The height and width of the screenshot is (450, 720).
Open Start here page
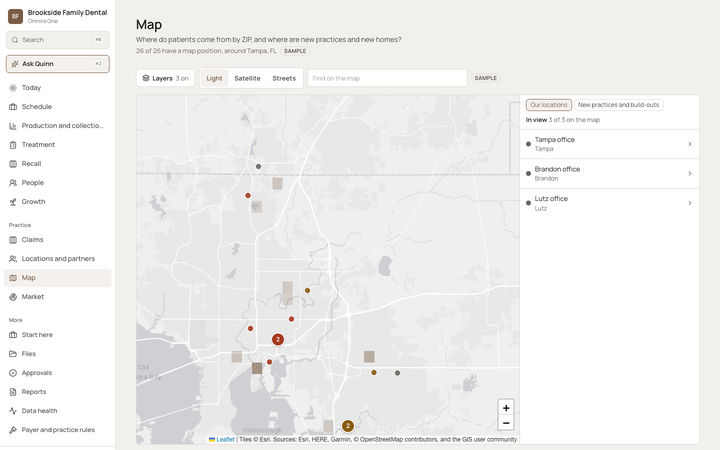pos(58,335)
